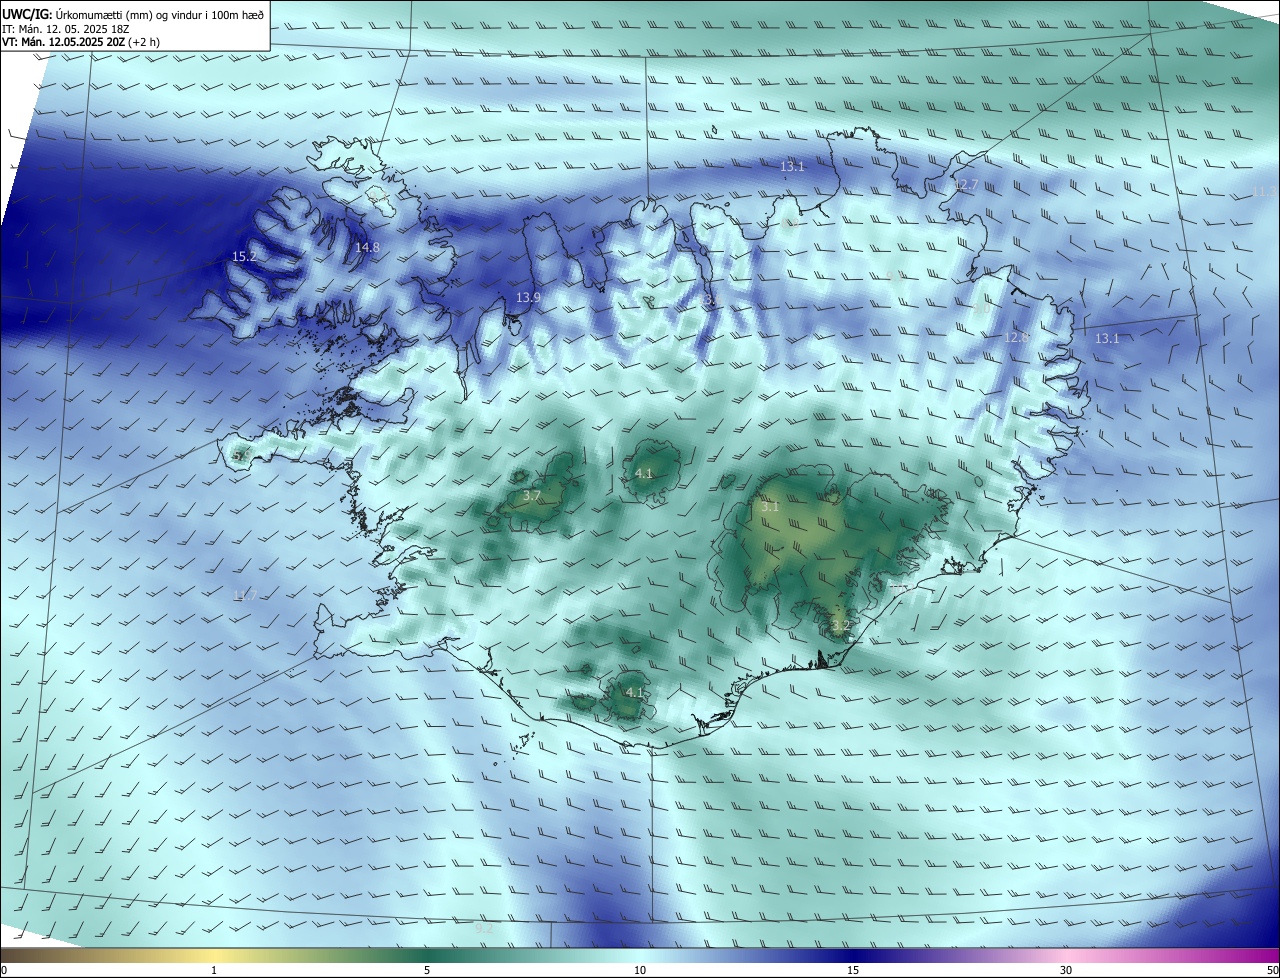Click the "50" label on the colour scale
Image resolution: width=1280 pixels, height=978 pixels.
tap(1272, 970)
